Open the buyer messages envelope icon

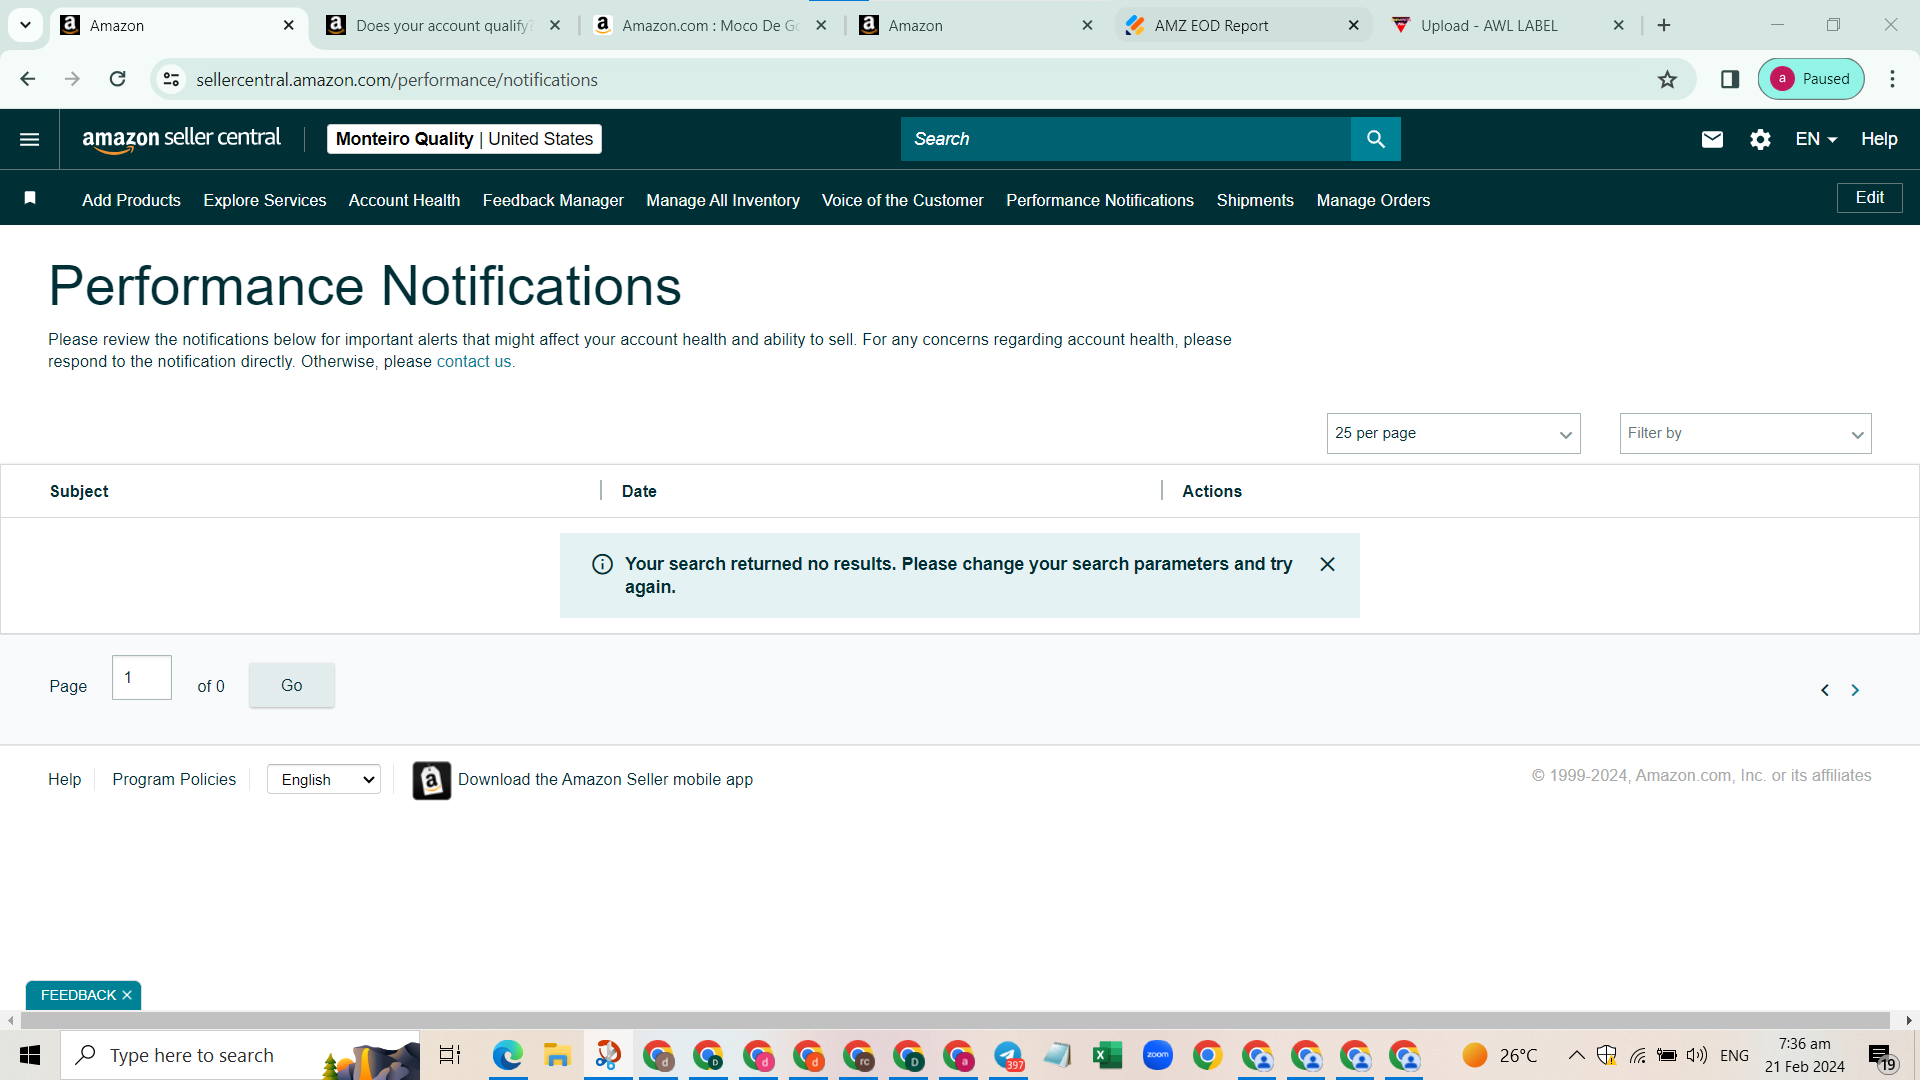click(1712, 139)
